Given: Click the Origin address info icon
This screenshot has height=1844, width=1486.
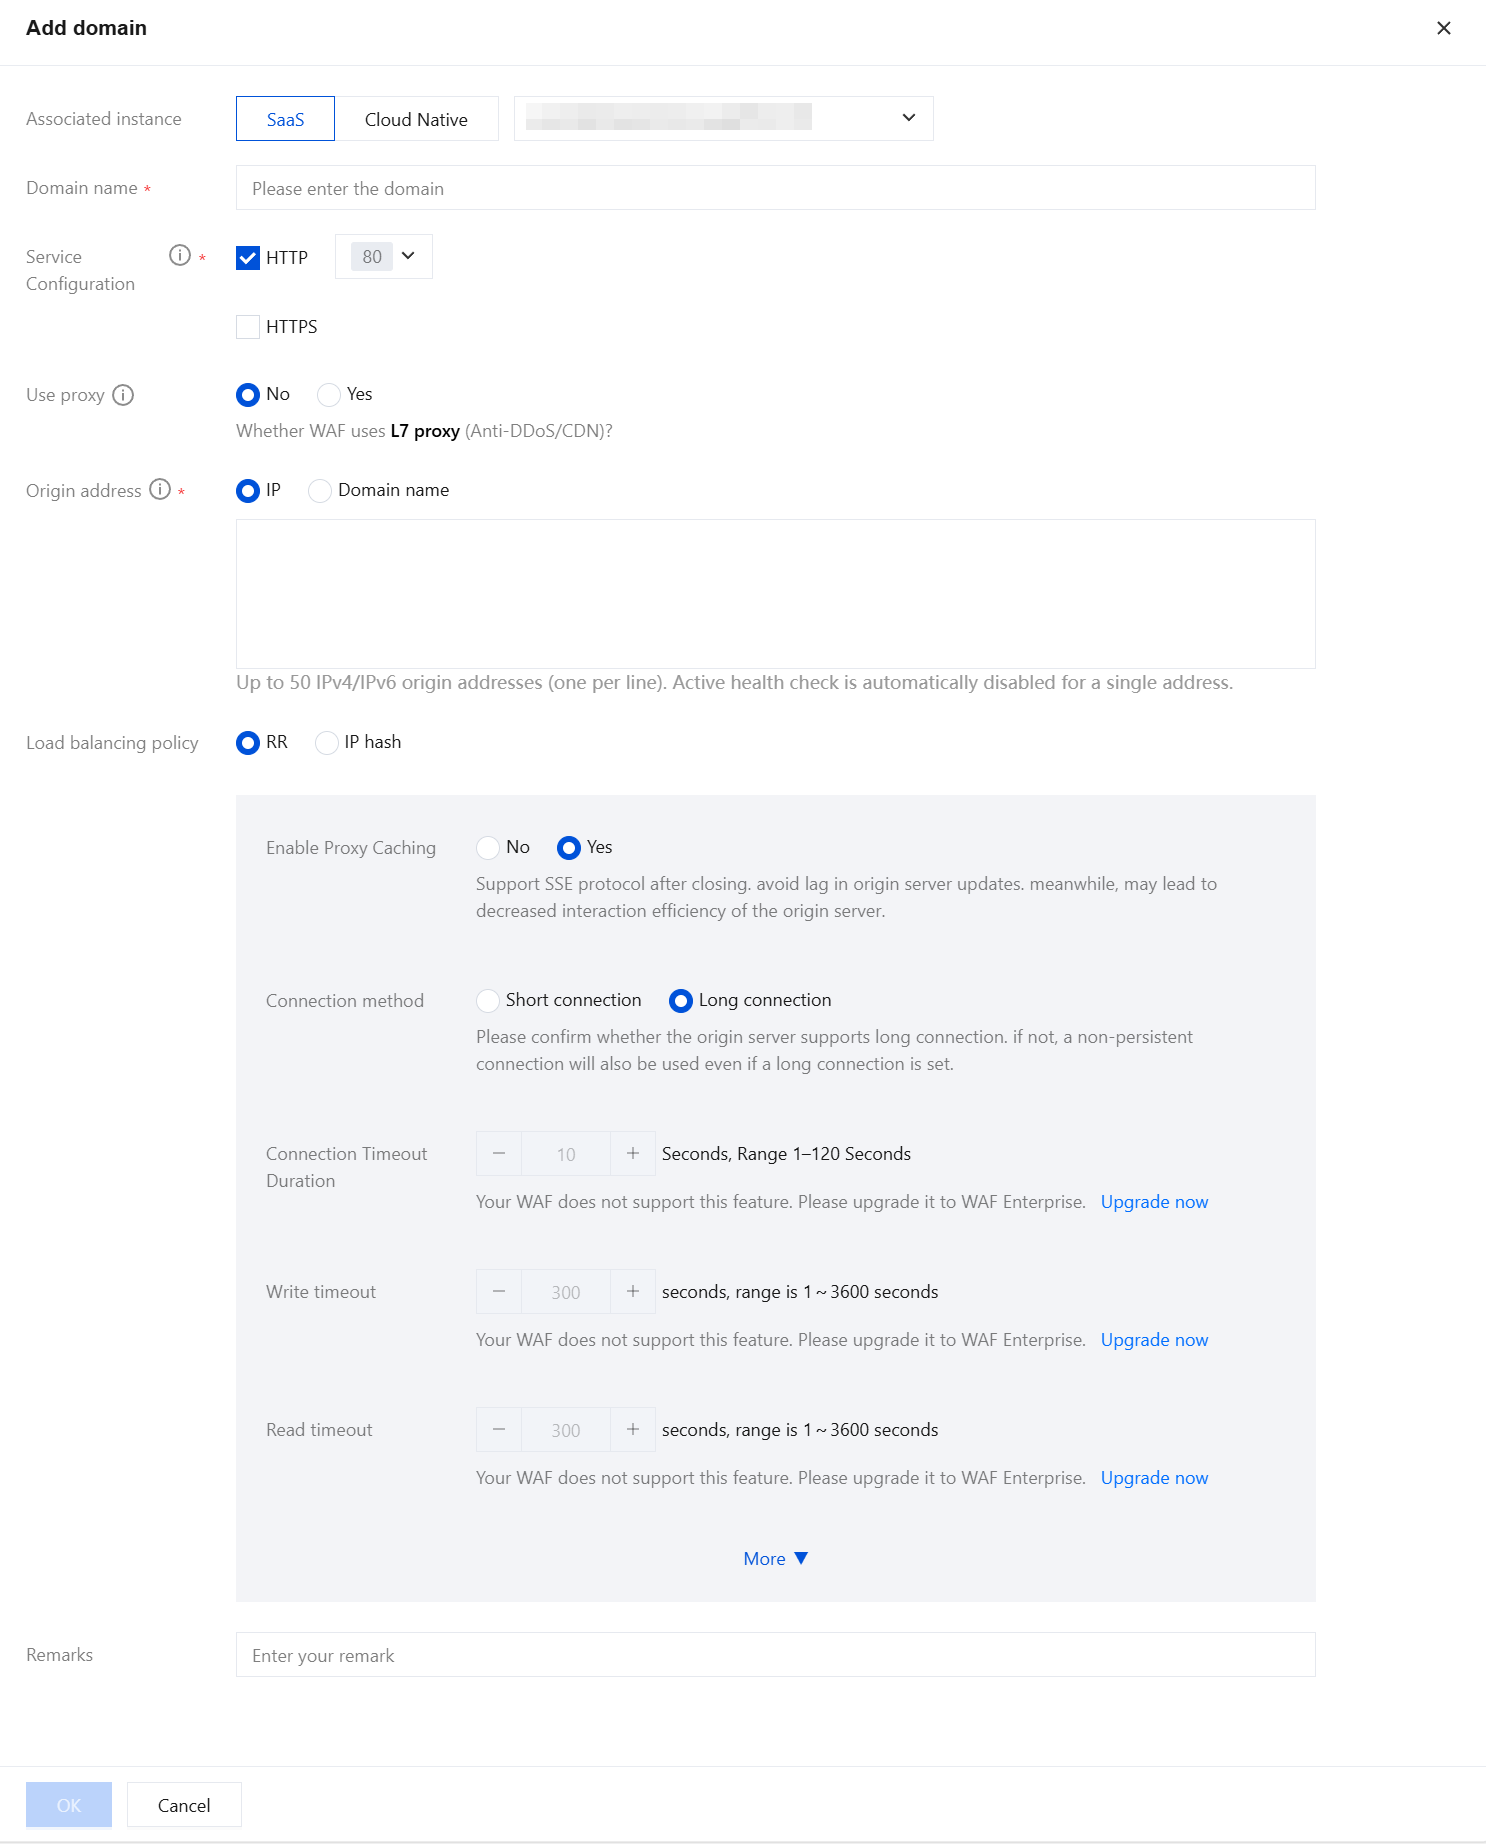Looking at the screenshot, I should click(160, 490).
